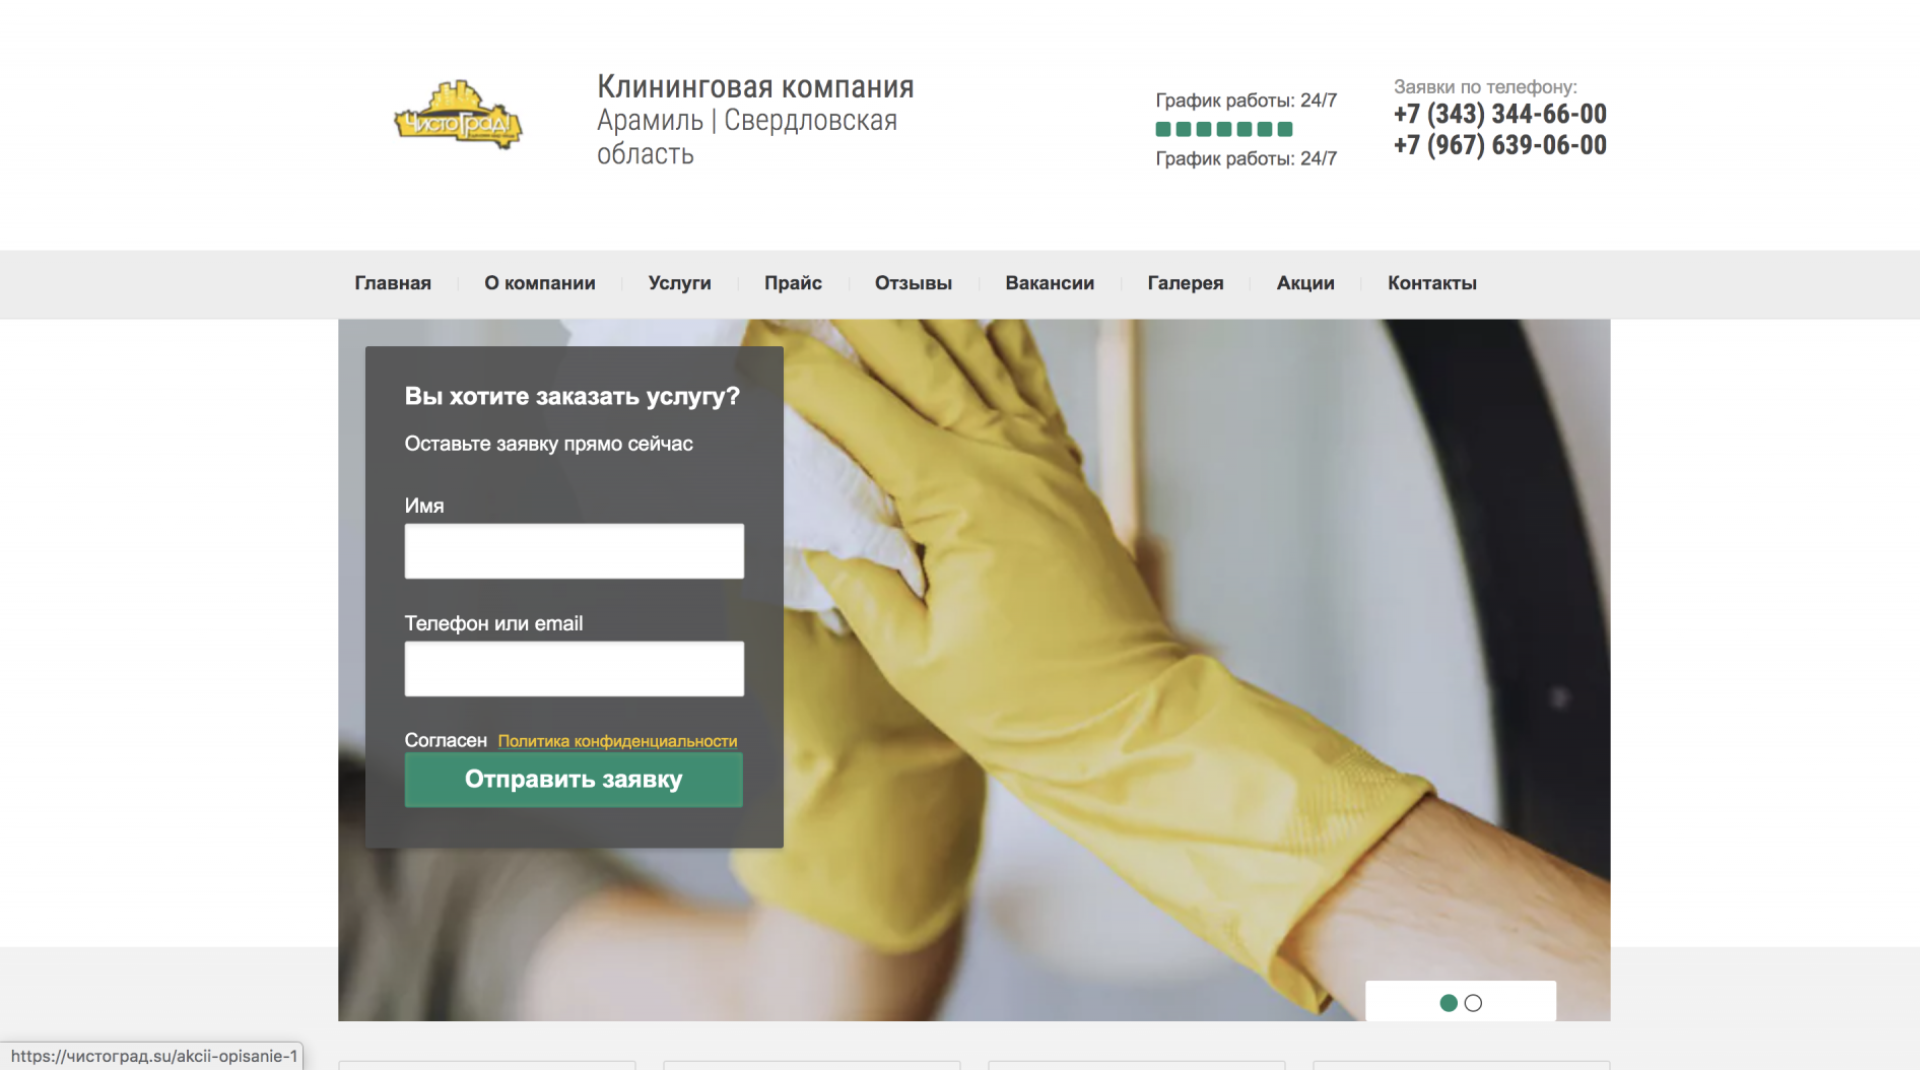This screenshot has width=1920, height=1070.
Task: Click the green schedule indicator squares
Action: tap(1222, 128)
